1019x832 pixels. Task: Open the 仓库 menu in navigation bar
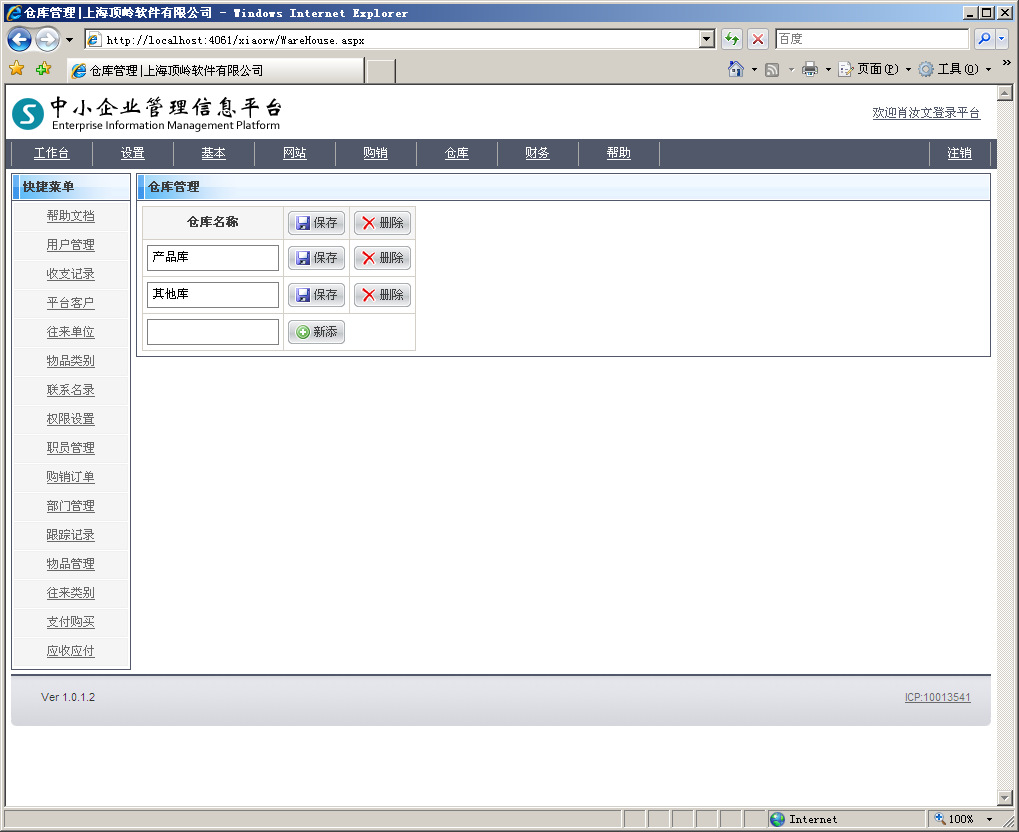click(x=457, y=153)
